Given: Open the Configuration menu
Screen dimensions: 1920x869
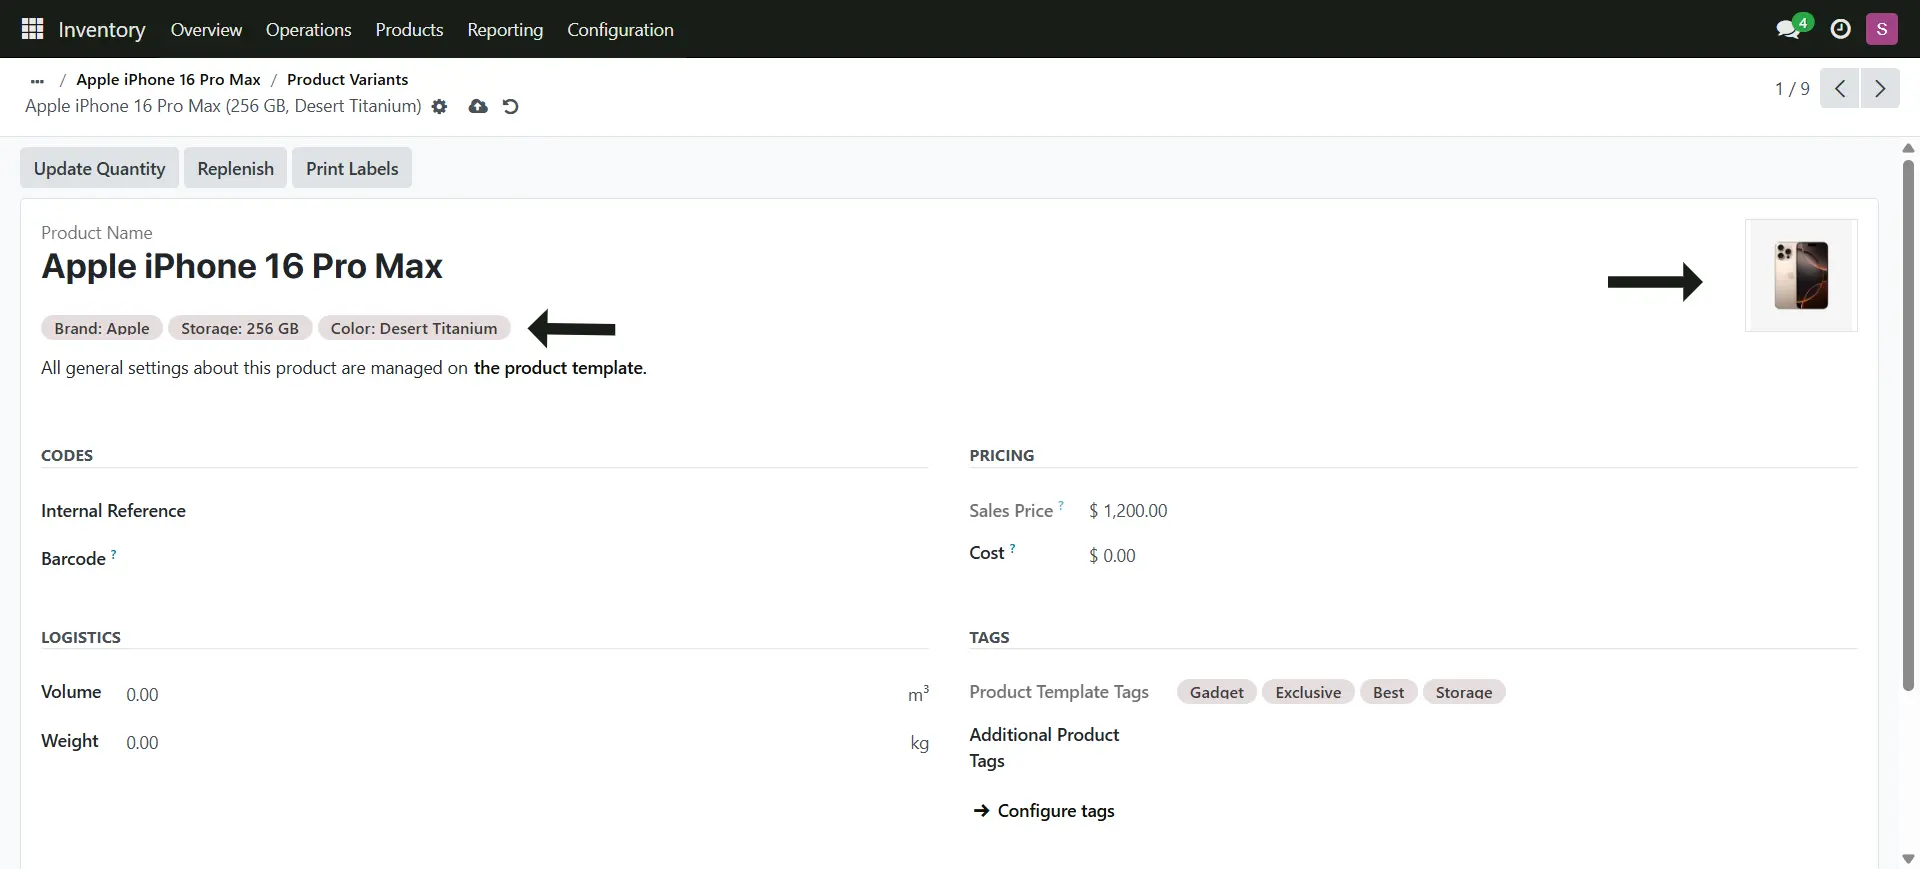Looking at the screenshot, I should 620,30.
